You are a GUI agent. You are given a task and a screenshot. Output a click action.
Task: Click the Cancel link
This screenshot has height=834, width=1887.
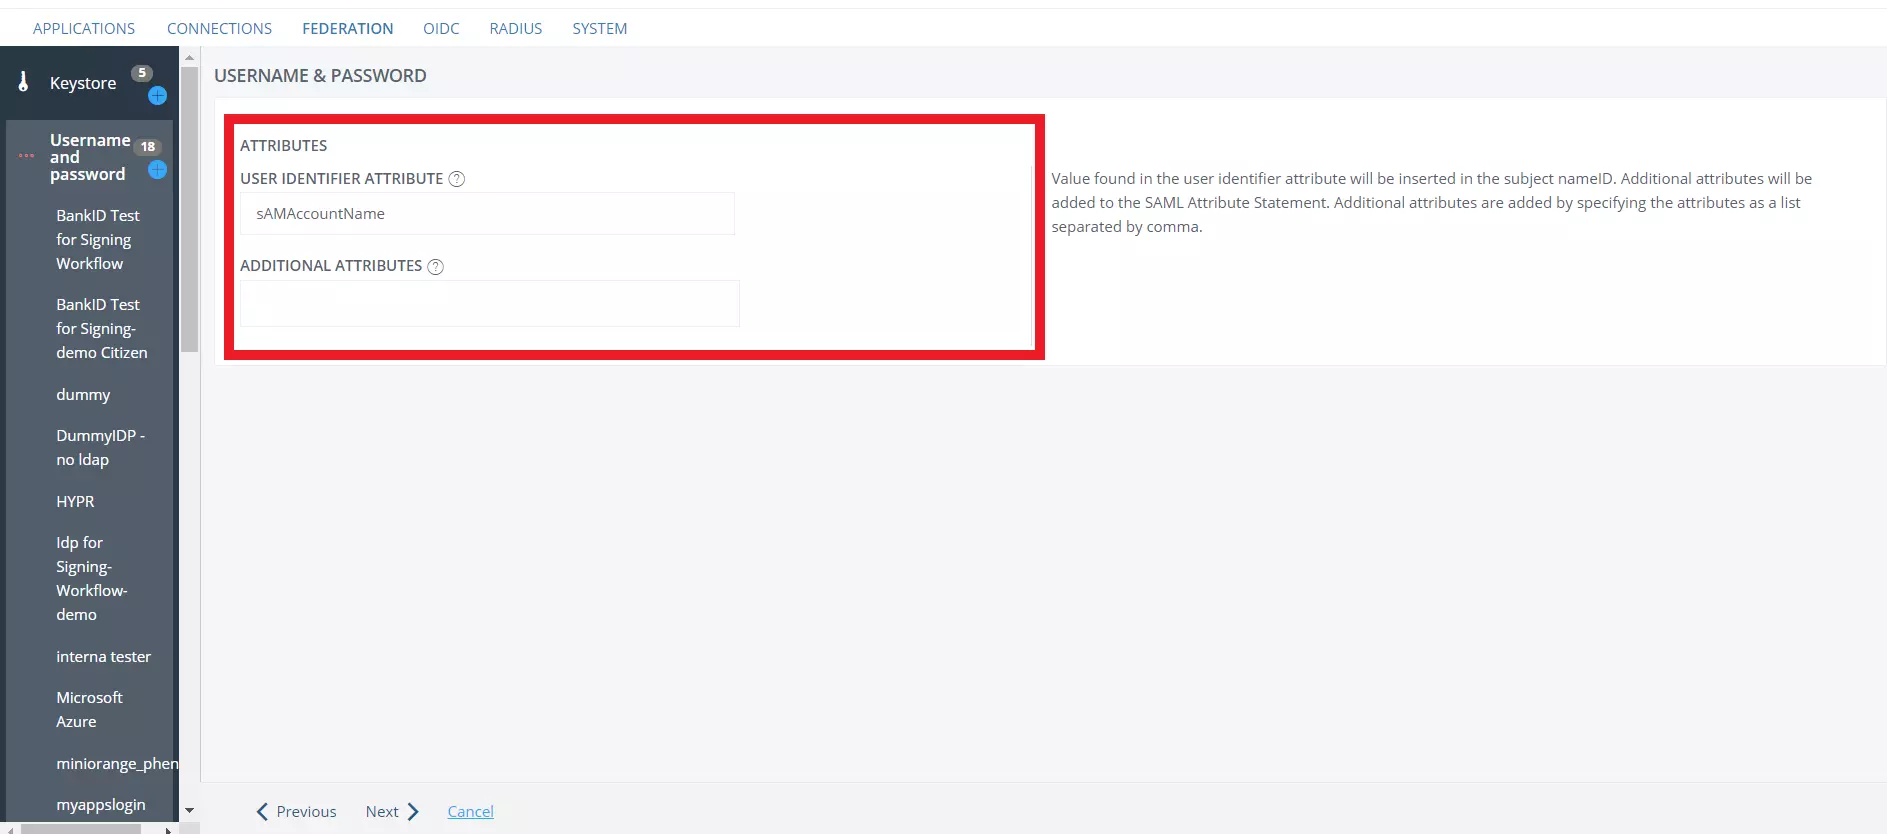pos(470,811)
